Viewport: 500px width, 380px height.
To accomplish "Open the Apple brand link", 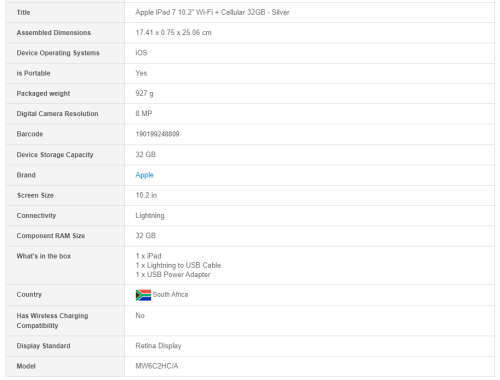I will coord(144,175).
